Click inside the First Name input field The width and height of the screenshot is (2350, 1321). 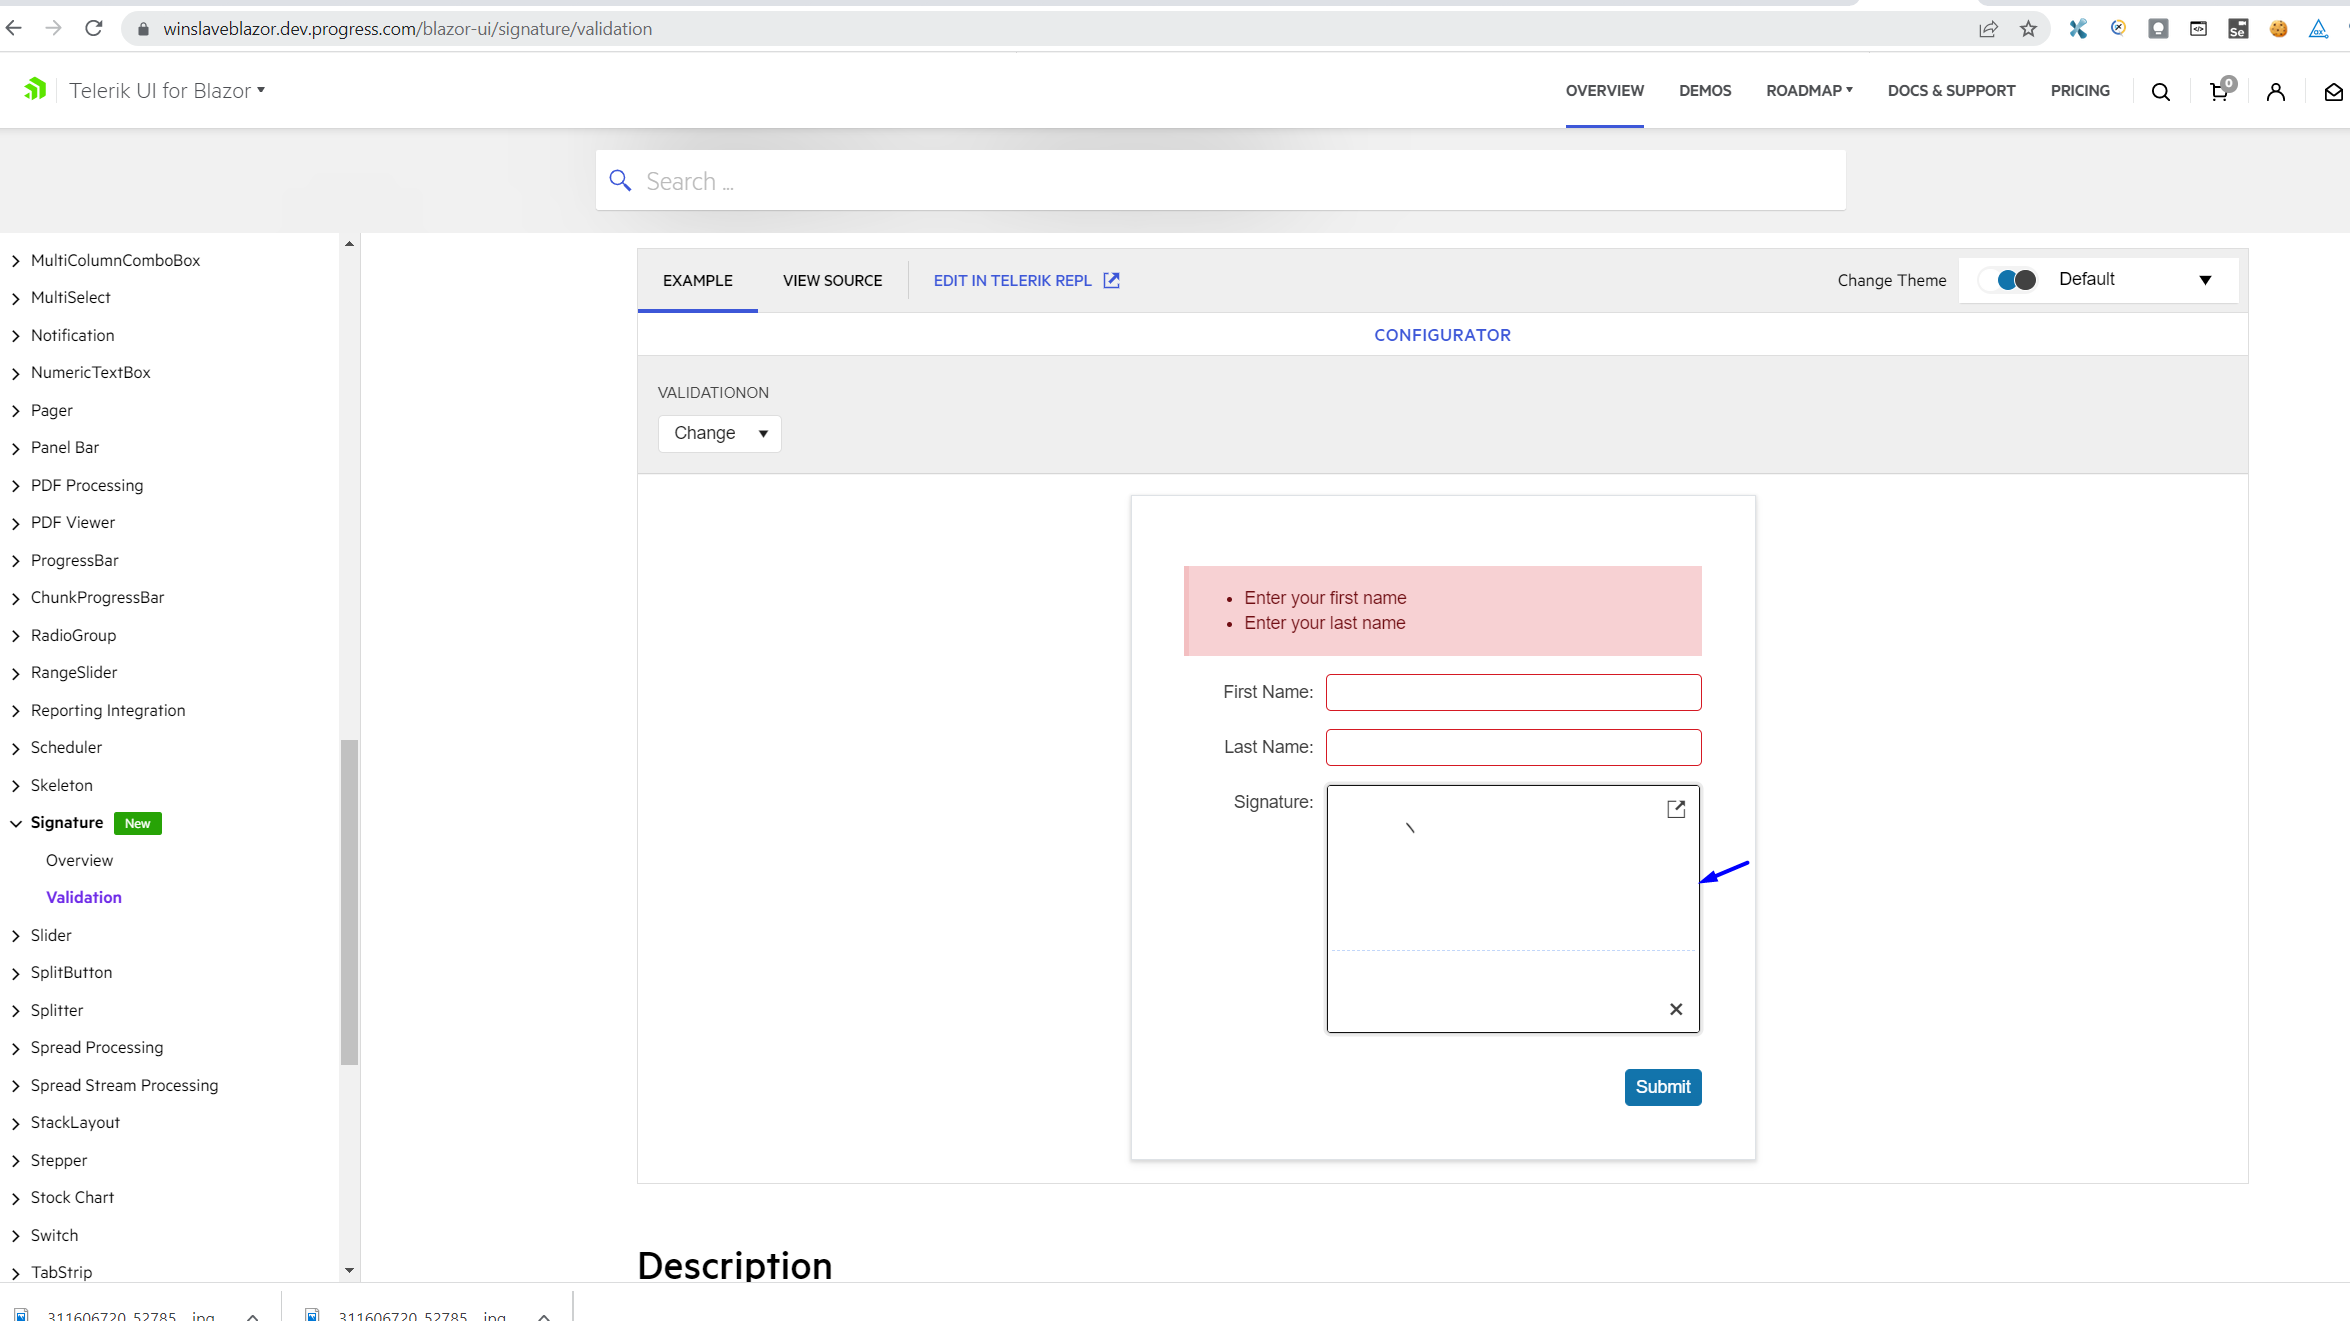[x=1513, y=691]
